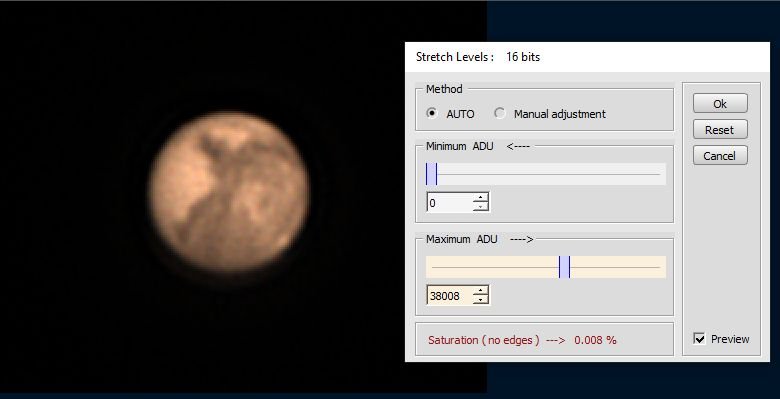Image resolution: width=780 pixels, height=399 pixels.
Task: Click the Maximum ADU value field
Action: 450,296
